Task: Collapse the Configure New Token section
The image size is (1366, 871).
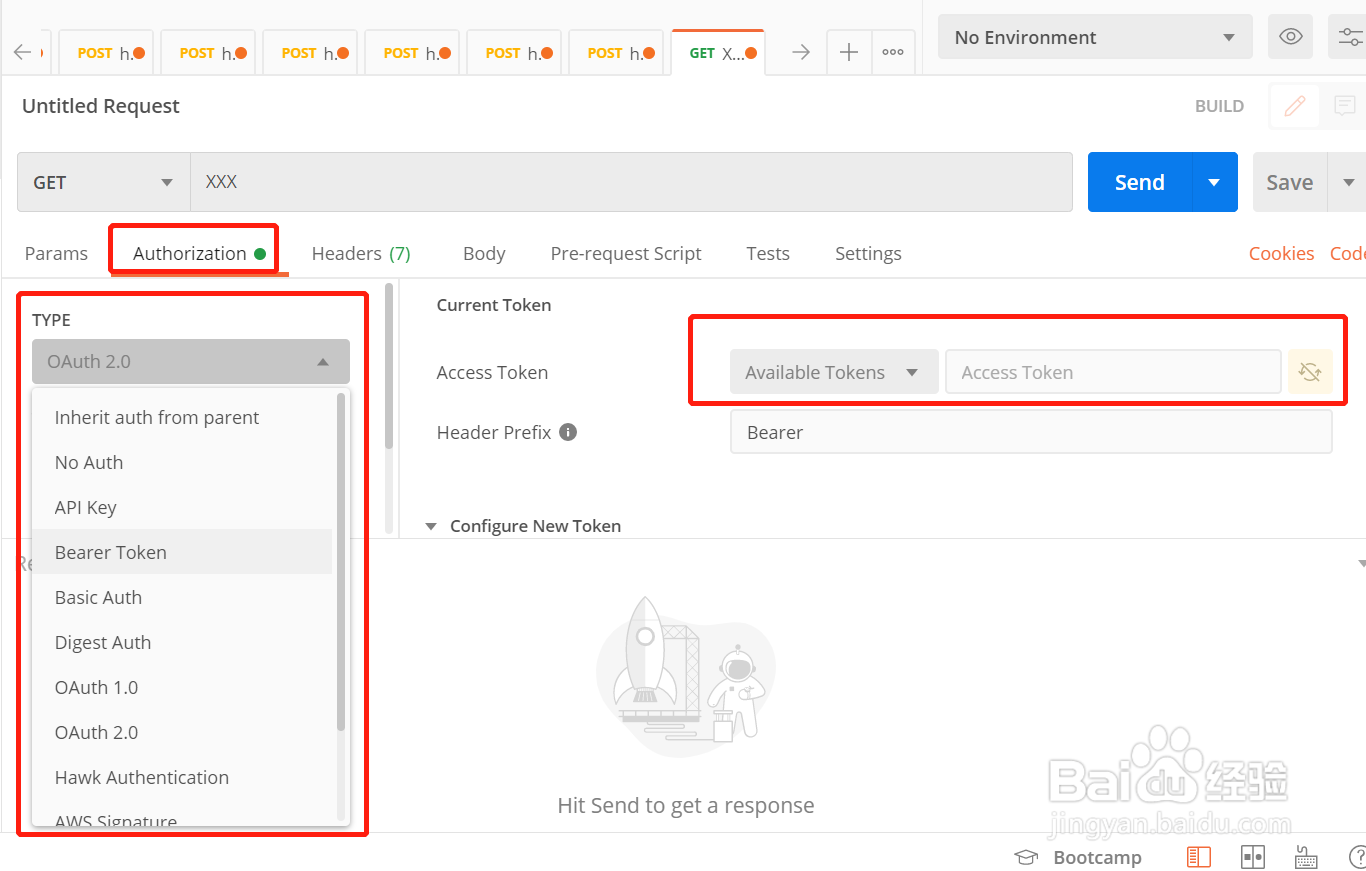Action: coord(432,526)
